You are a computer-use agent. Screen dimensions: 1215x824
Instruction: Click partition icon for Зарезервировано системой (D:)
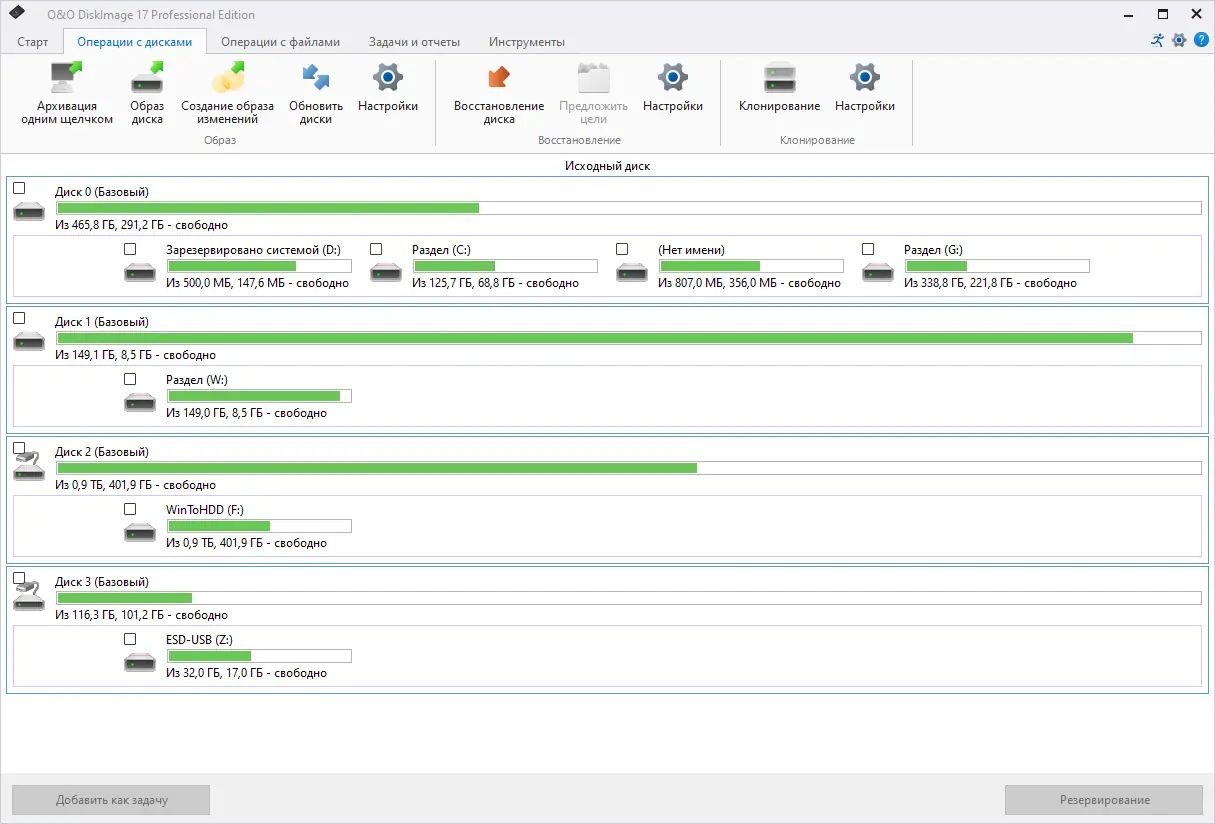[140, 271]
